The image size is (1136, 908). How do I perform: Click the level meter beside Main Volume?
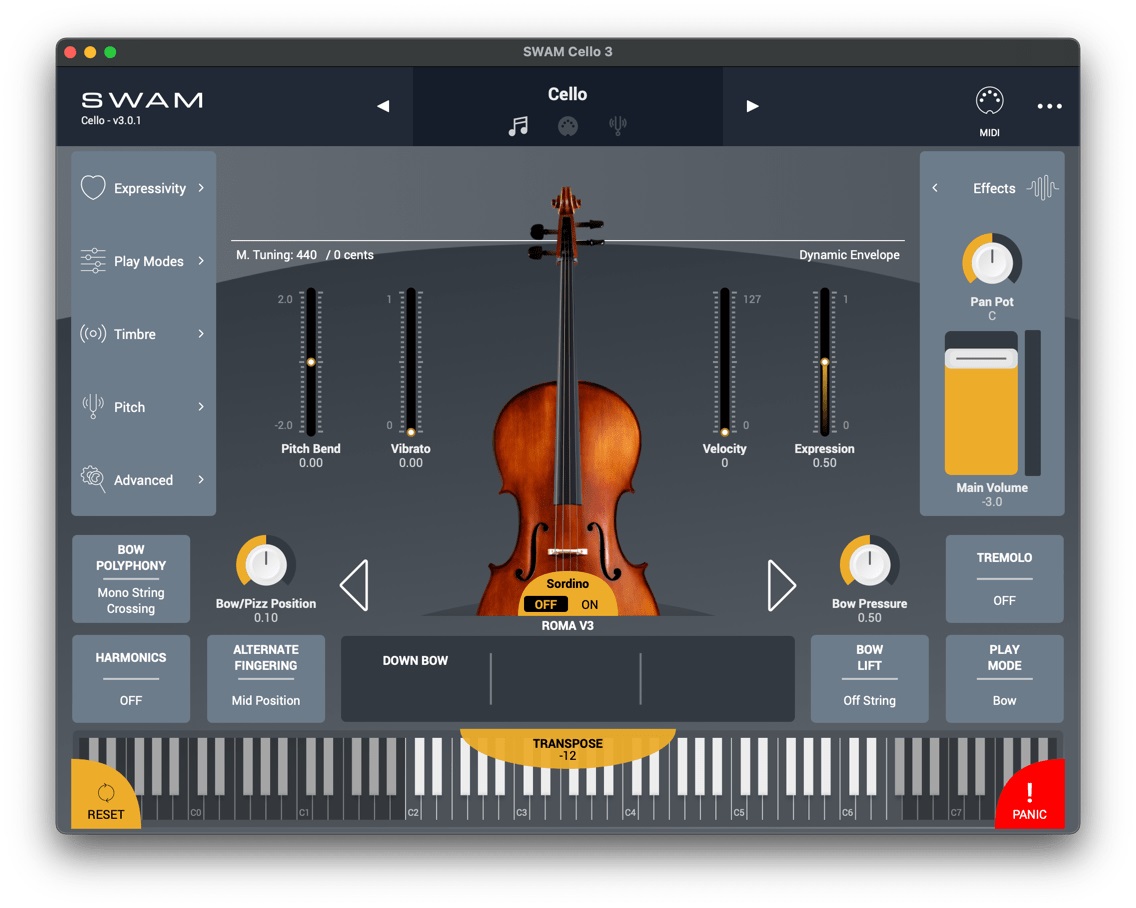click(1032, 403)
